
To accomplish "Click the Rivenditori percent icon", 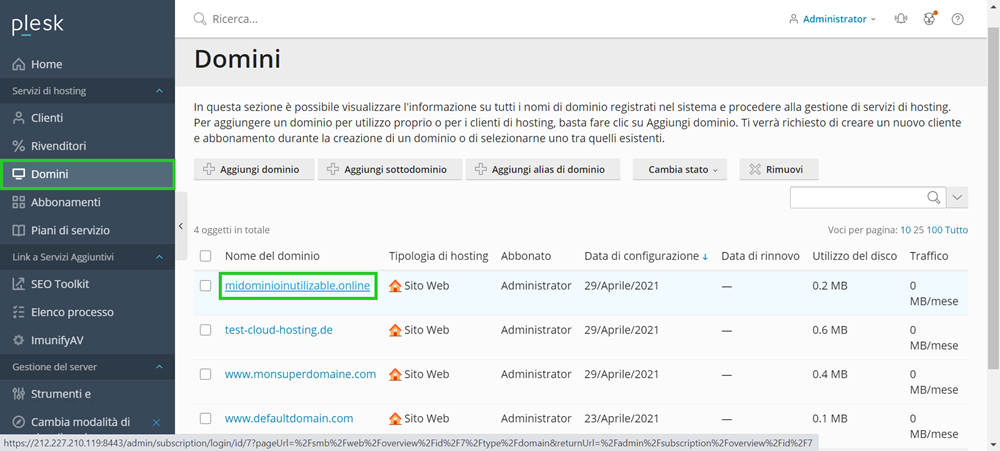I will (x=18, y=146).
